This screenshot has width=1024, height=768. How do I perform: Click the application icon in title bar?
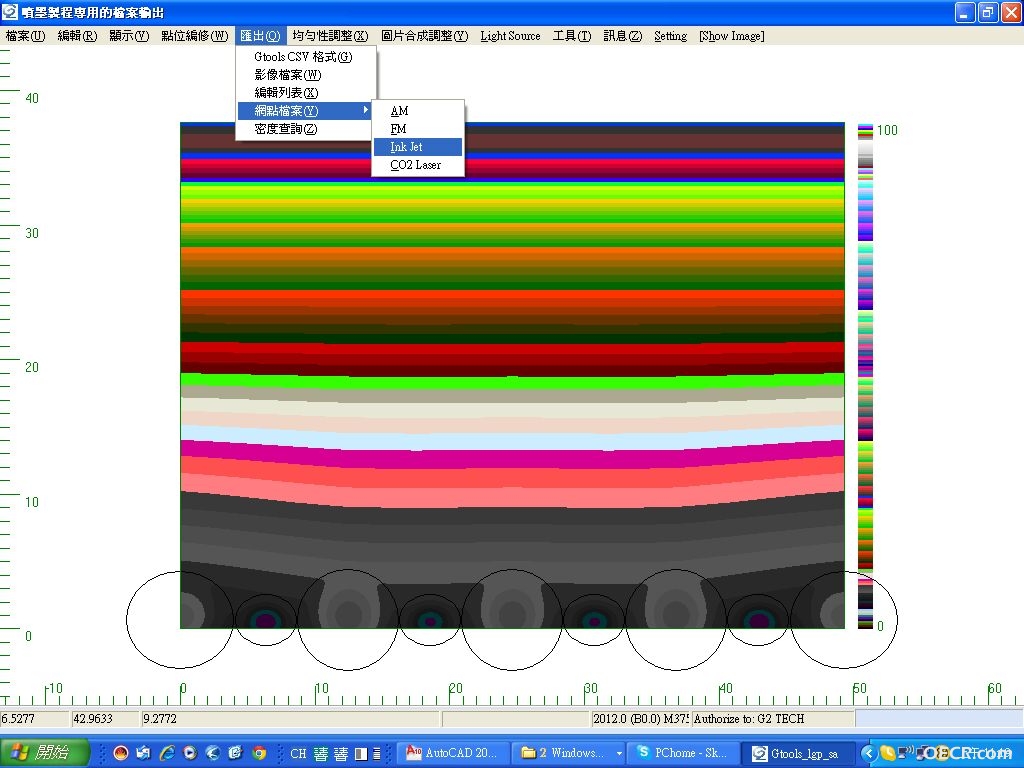10,12
